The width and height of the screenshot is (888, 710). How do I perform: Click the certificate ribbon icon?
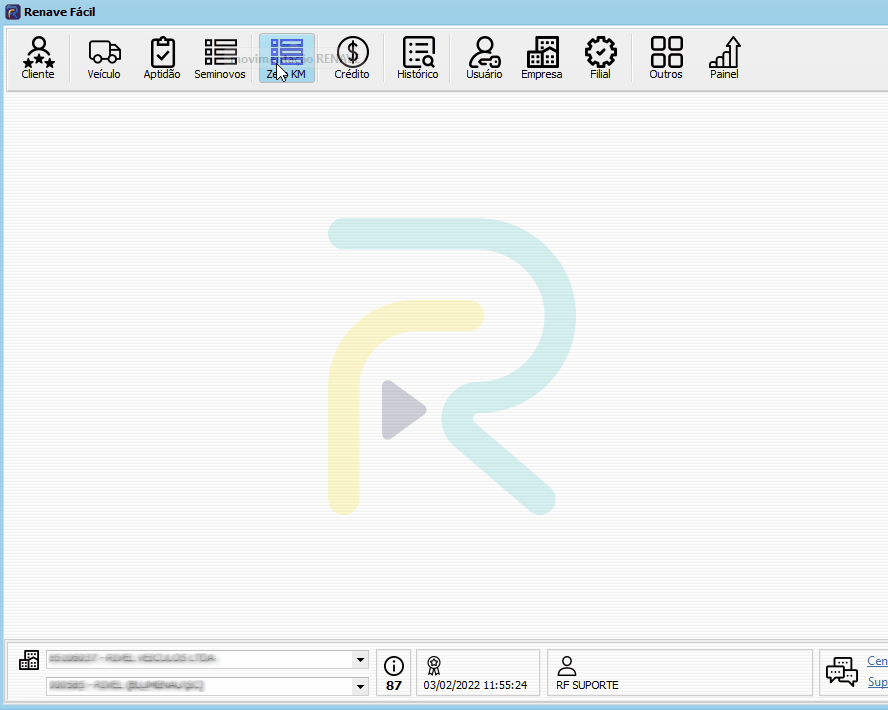point(434,666)
